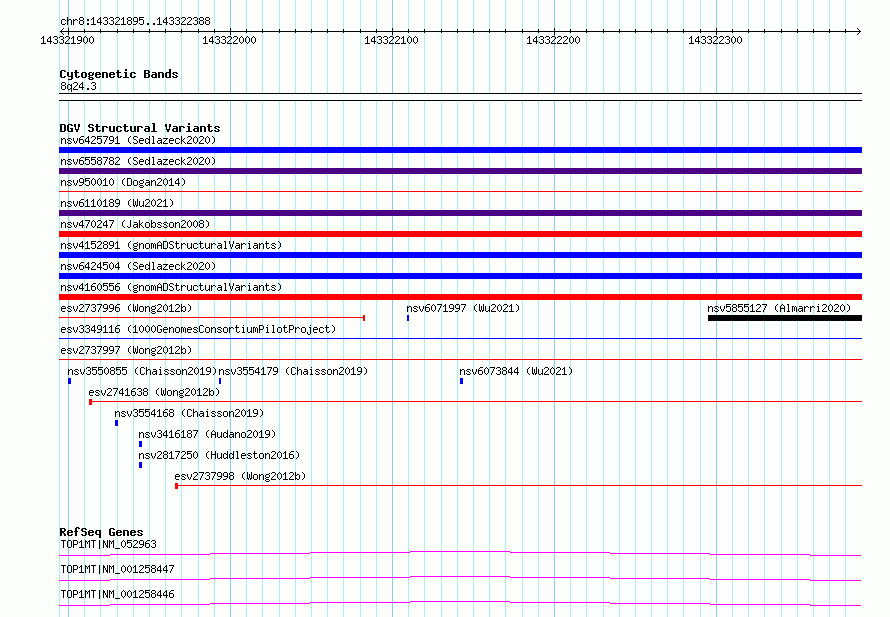Click the TOP1MT|NM_001258447 gene label

(117, 569)
